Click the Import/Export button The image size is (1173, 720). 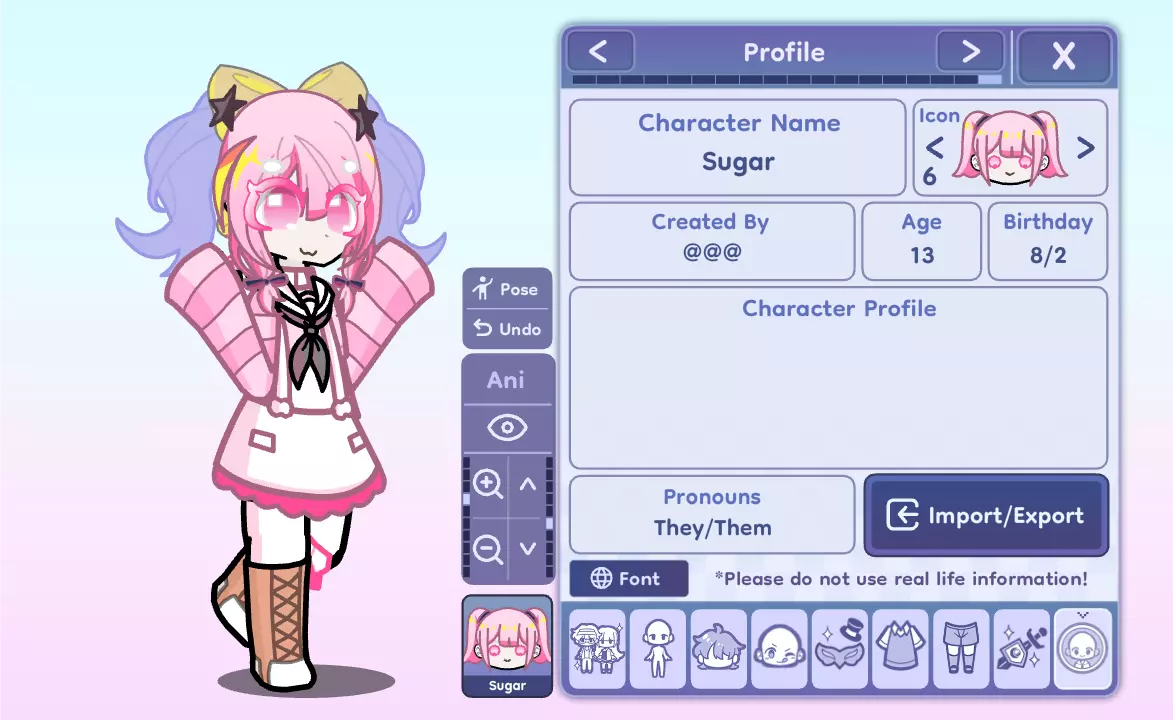986,515
